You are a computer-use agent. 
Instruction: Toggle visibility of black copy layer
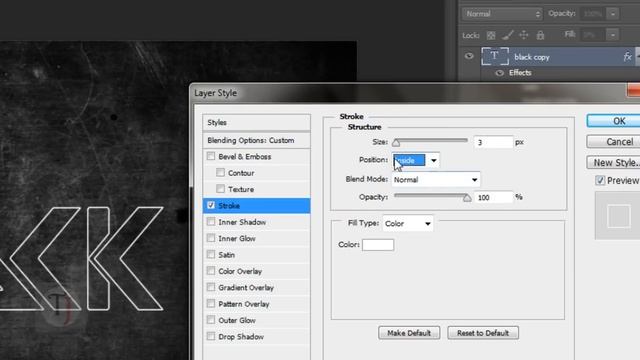coord(469,56)
